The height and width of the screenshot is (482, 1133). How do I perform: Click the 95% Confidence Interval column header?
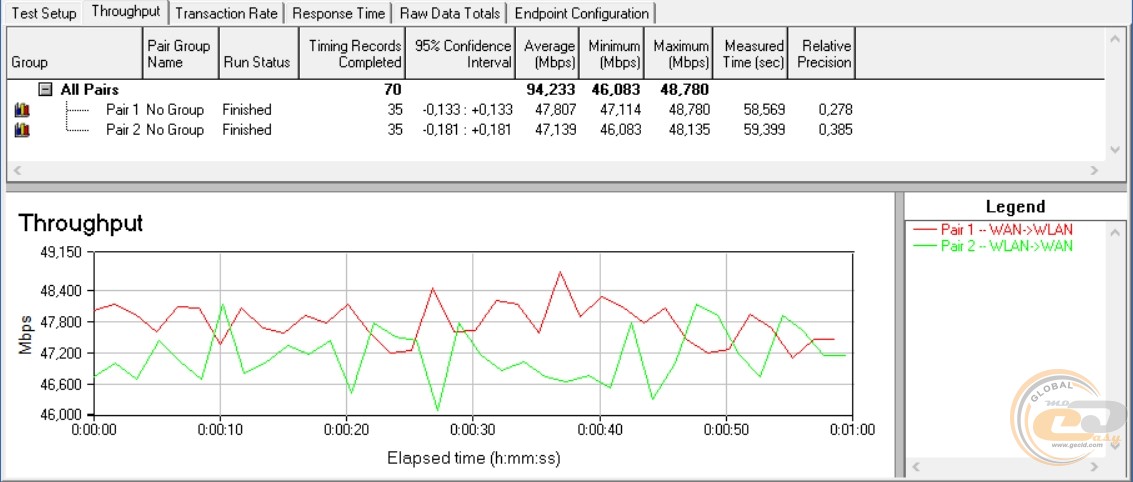click(x=461, y=54)
